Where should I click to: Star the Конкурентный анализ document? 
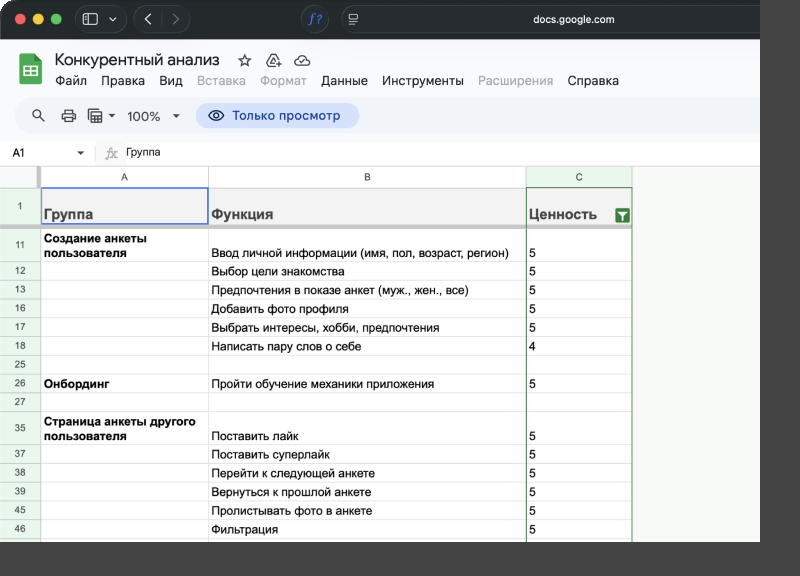244,61
